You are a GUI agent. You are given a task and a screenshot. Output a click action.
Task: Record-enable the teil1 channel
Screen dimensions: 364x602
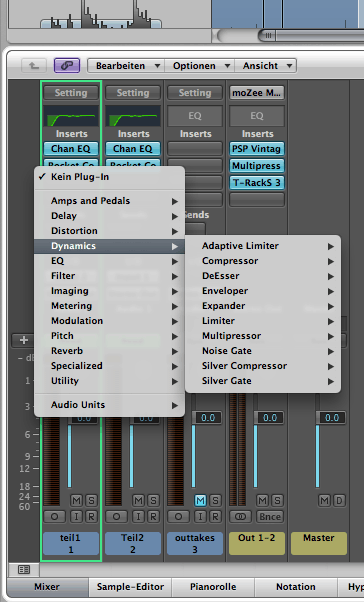pyautogui.click(x=91, y=516)
